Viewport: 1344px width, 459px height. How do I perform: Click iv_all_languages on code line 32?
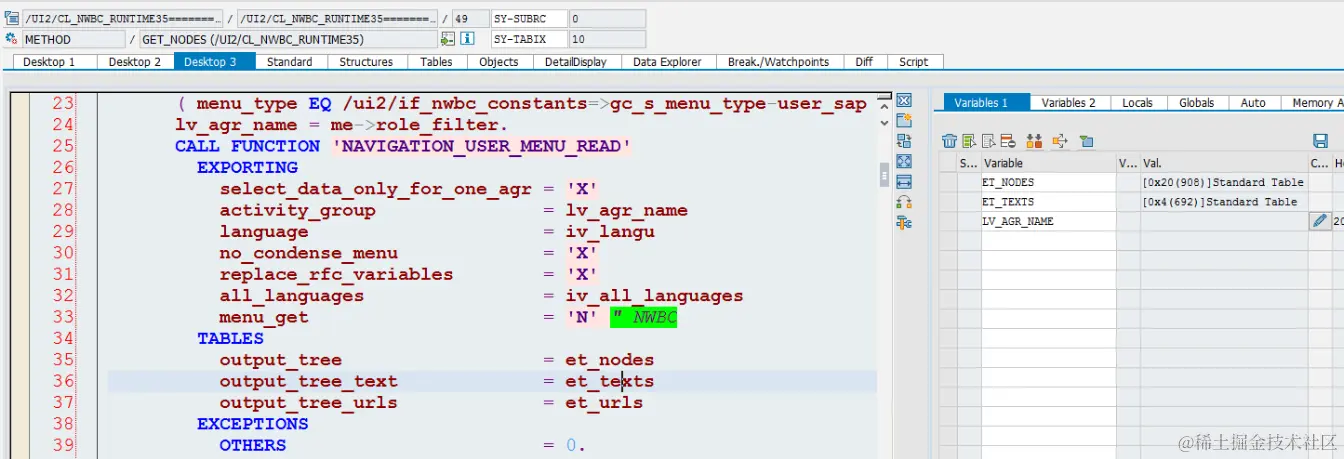pos(654,296)
